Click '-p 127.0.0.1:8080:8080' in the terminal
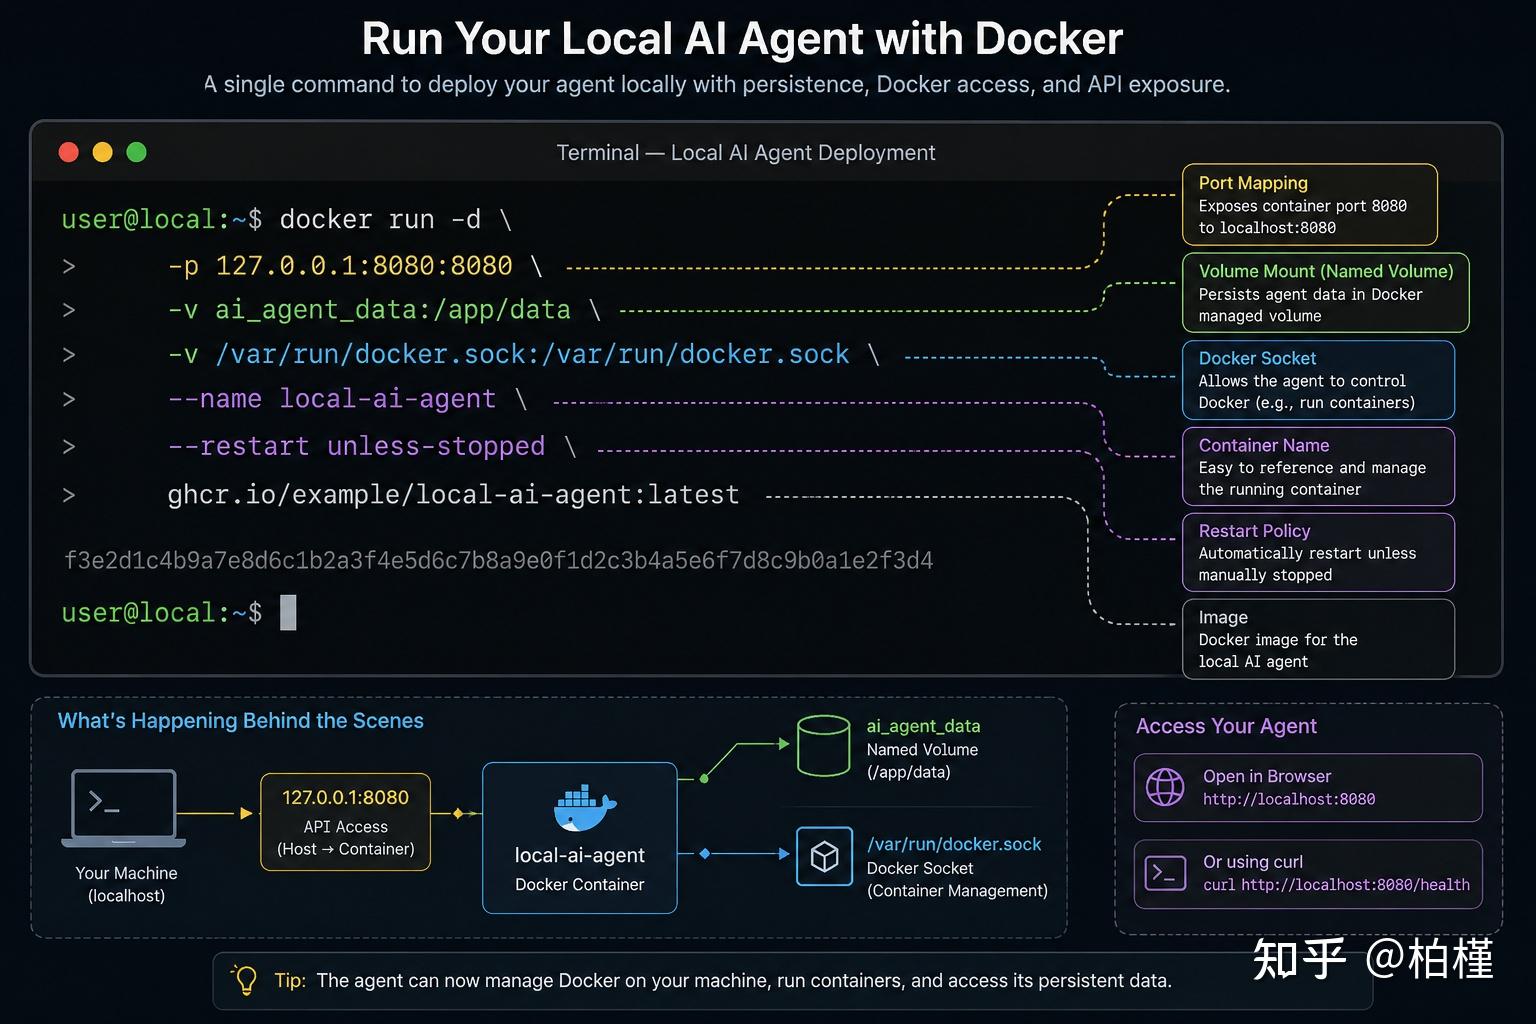The image size is (1536, 1024). (340, 265)
